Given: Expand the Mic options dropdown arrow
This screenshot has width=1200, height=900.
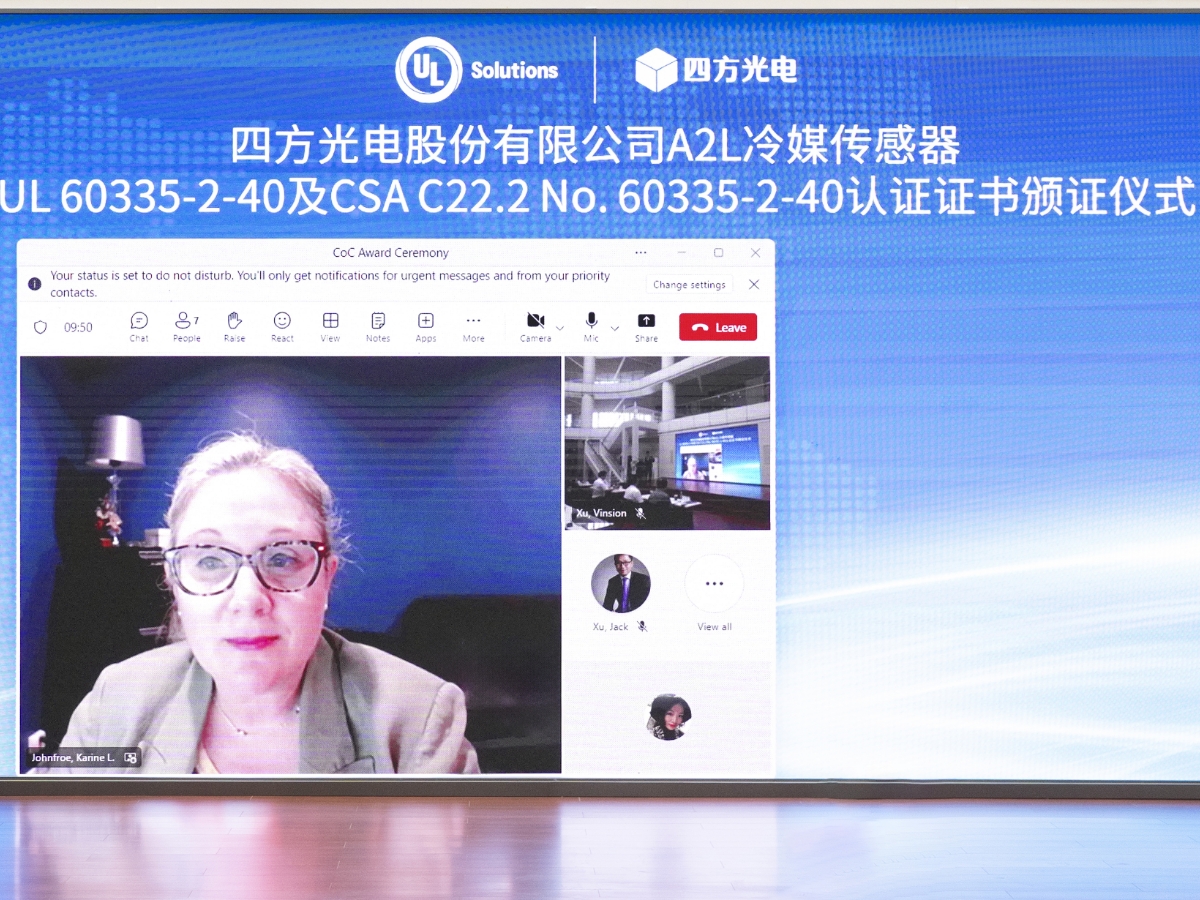Looking at the screenshot, I should (x=614, y=327).
